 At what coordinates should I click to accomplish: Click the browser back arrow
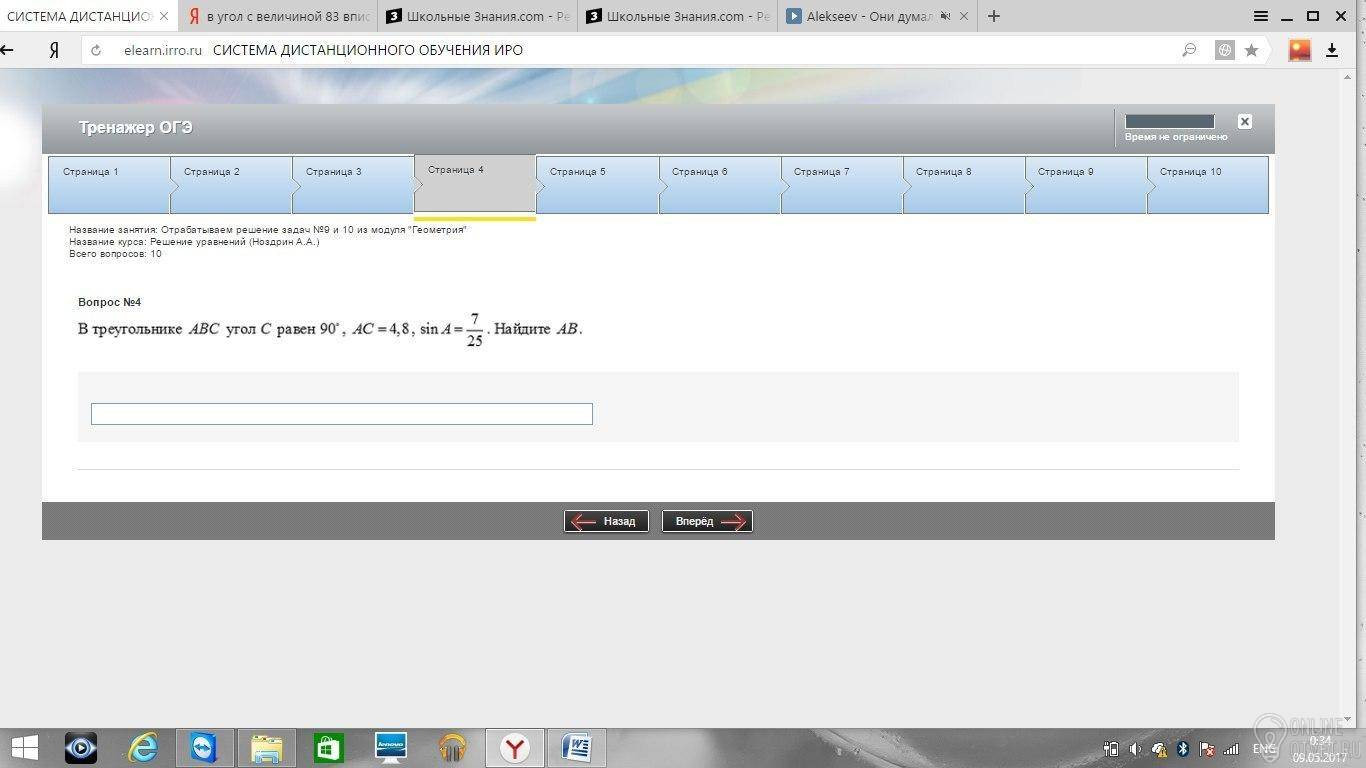(8, 50)
